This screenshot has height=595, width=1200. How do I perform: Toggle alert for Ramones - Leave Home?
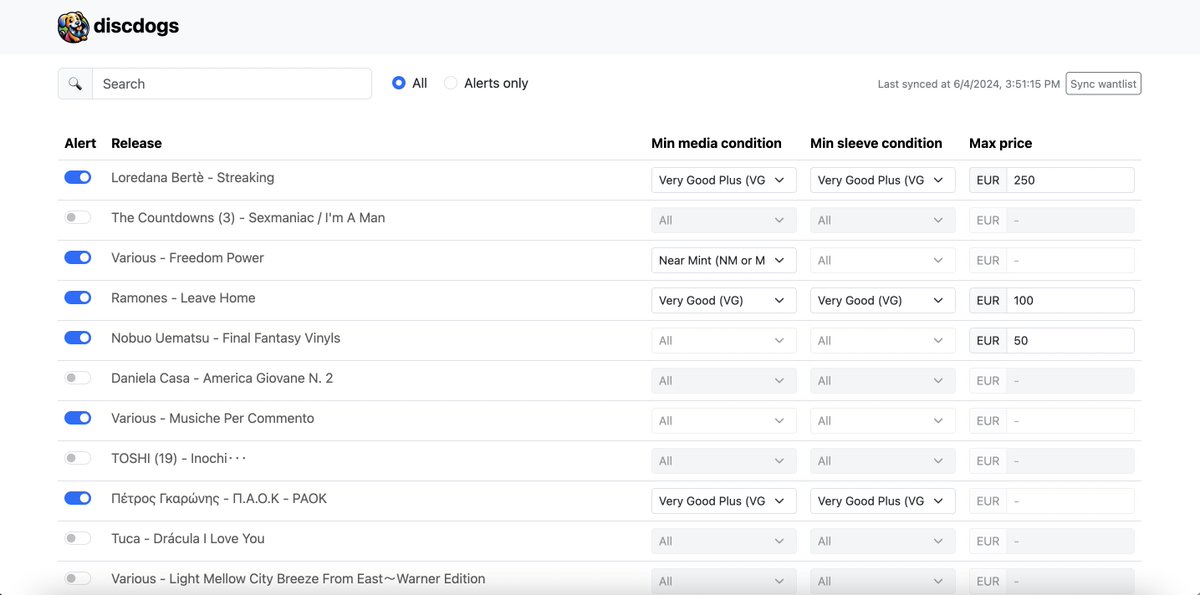coord(78,297)
